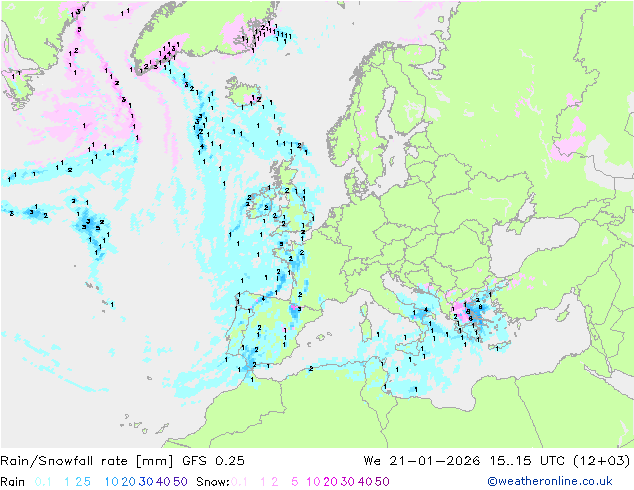Click the snow legend value 5
This screenshot has width=634, height=490.
click(x=294, y=482)
